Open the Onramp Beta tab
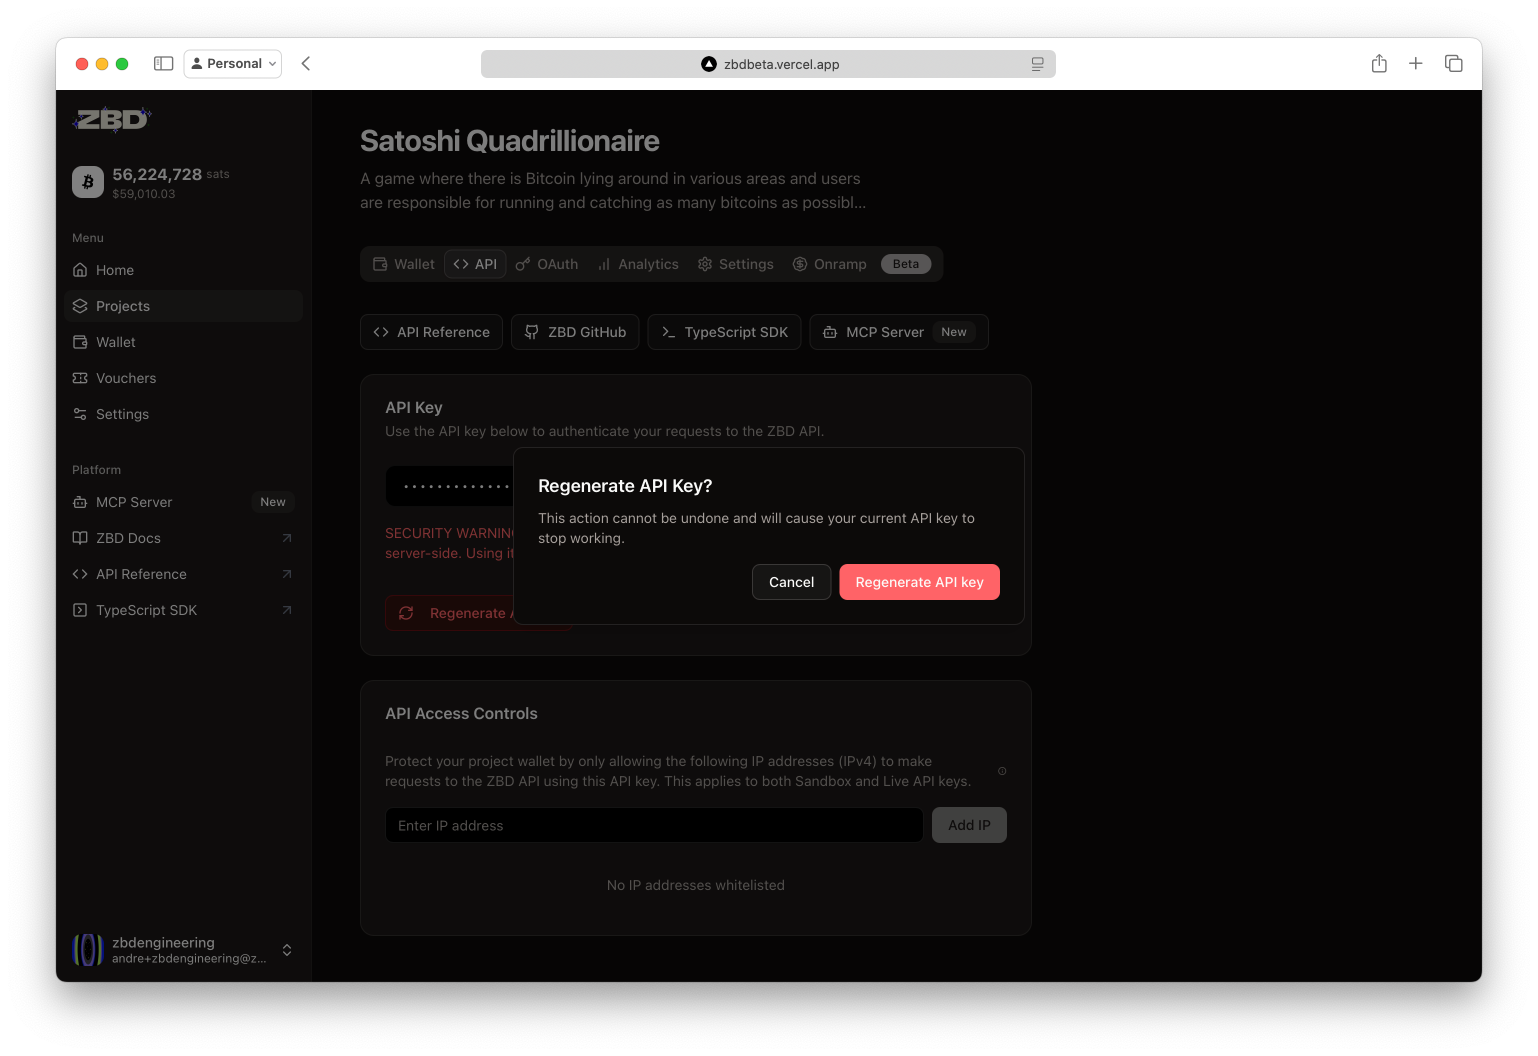The width and height of the screenshot is (1538, 1056). click(829, 263)
